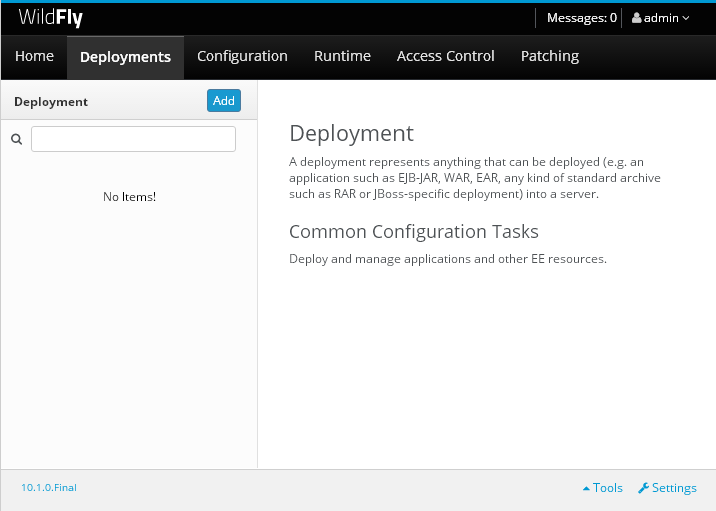Screen dimensions: 716x511
Task: Click the 10.1.0.Final version link
Action: 49,488
